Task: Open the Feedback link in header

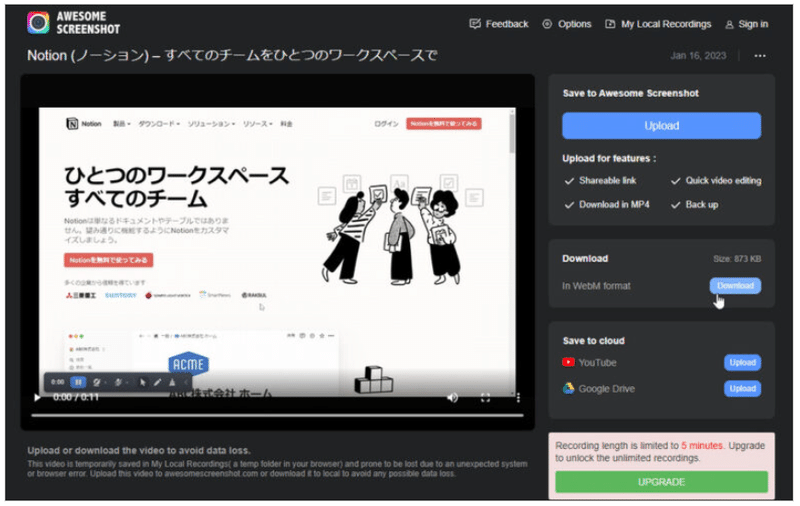Action: coord(499,24)
